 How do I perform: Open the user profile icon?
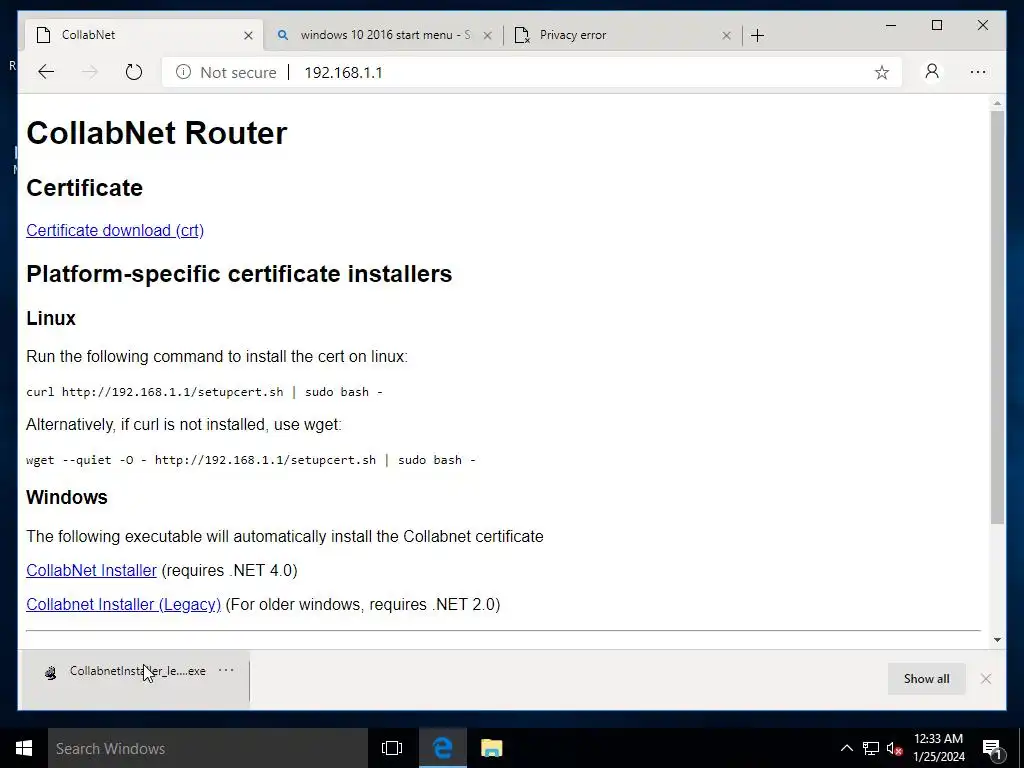tap(932, 71)
